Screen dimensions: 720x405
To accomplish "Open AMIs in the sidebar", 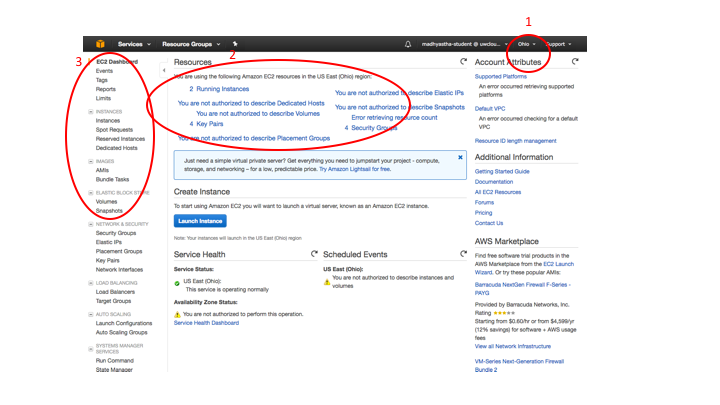I will tap(102, 170).
